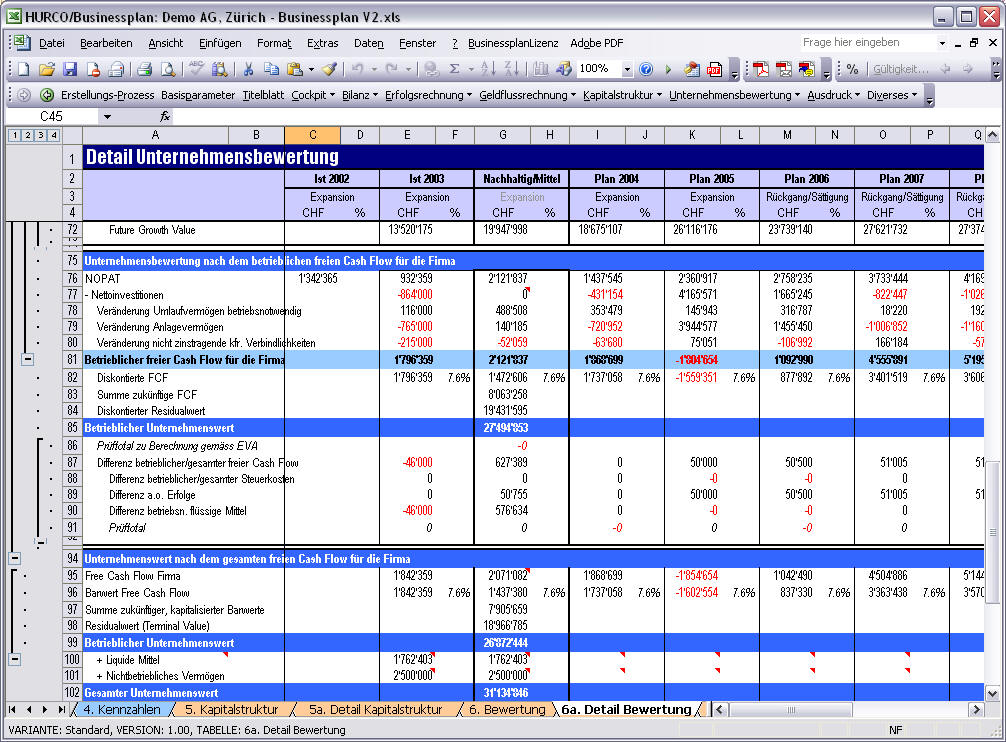1006x742 pixels.
Task: Click the Erstellungs-Prozess toolbar button
Action: click(107, 96)
